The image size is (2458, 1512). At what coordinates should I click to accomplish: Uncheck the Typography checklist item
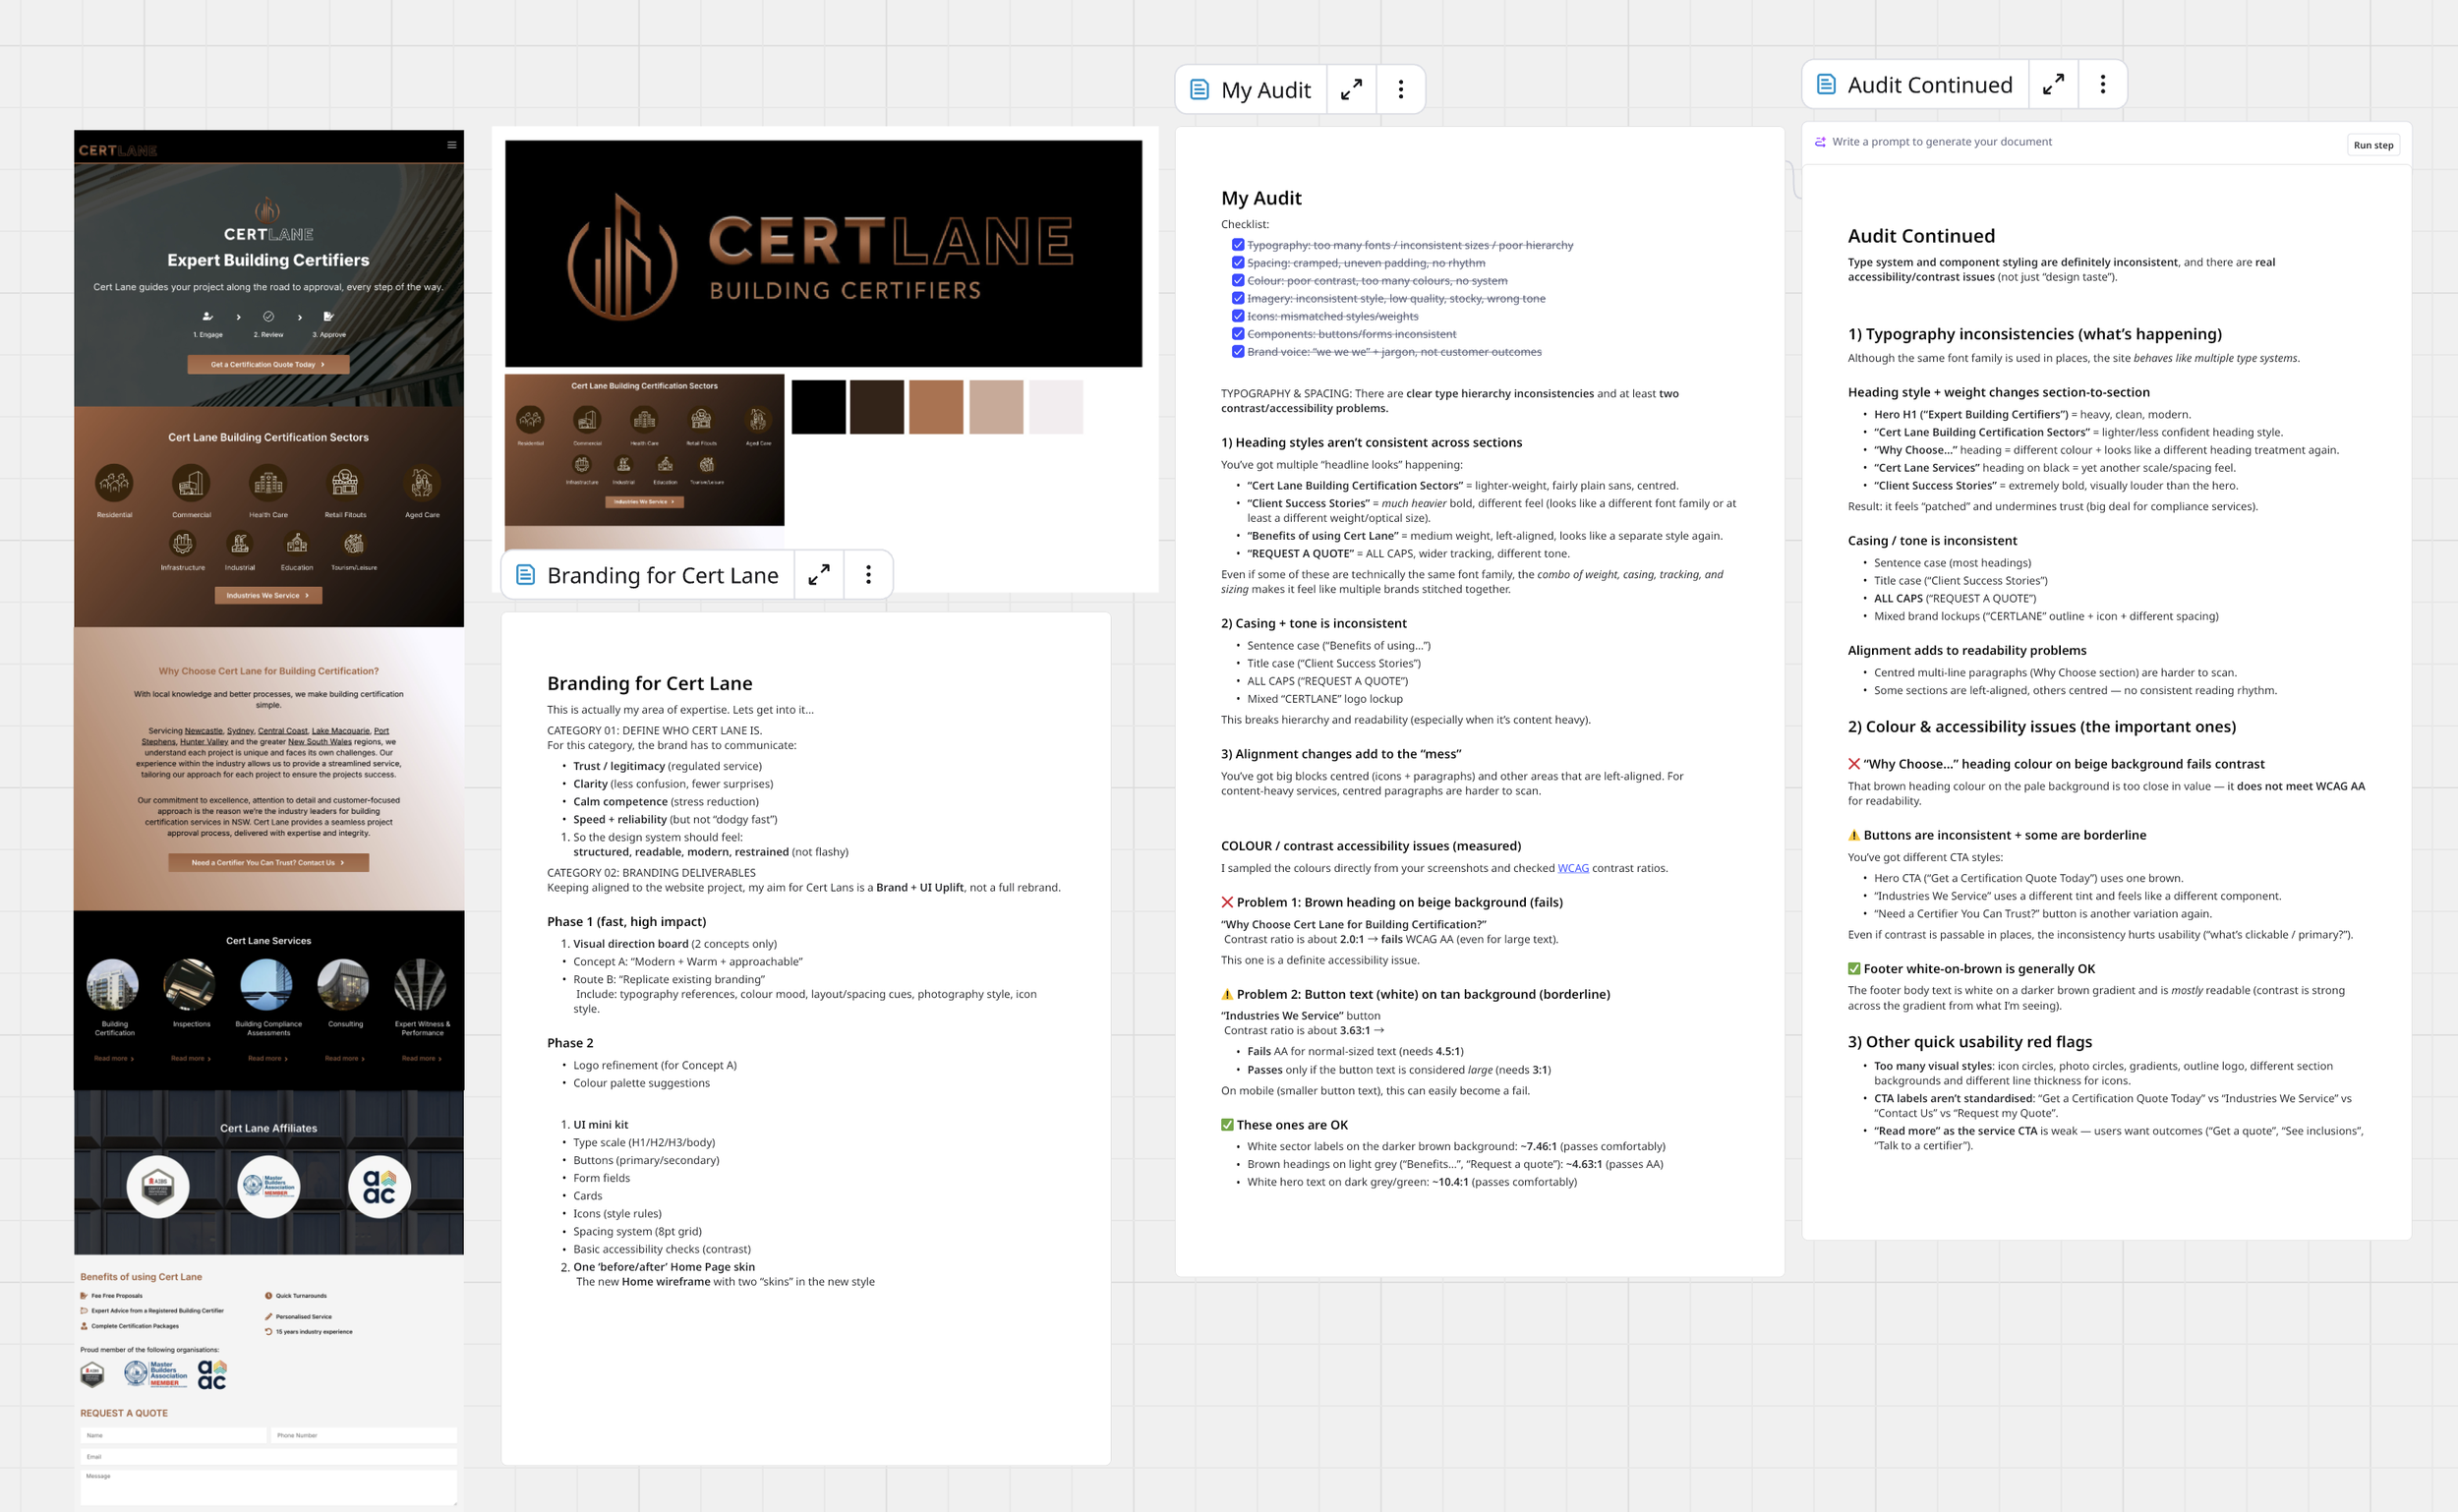click(x=1238, y=245)
